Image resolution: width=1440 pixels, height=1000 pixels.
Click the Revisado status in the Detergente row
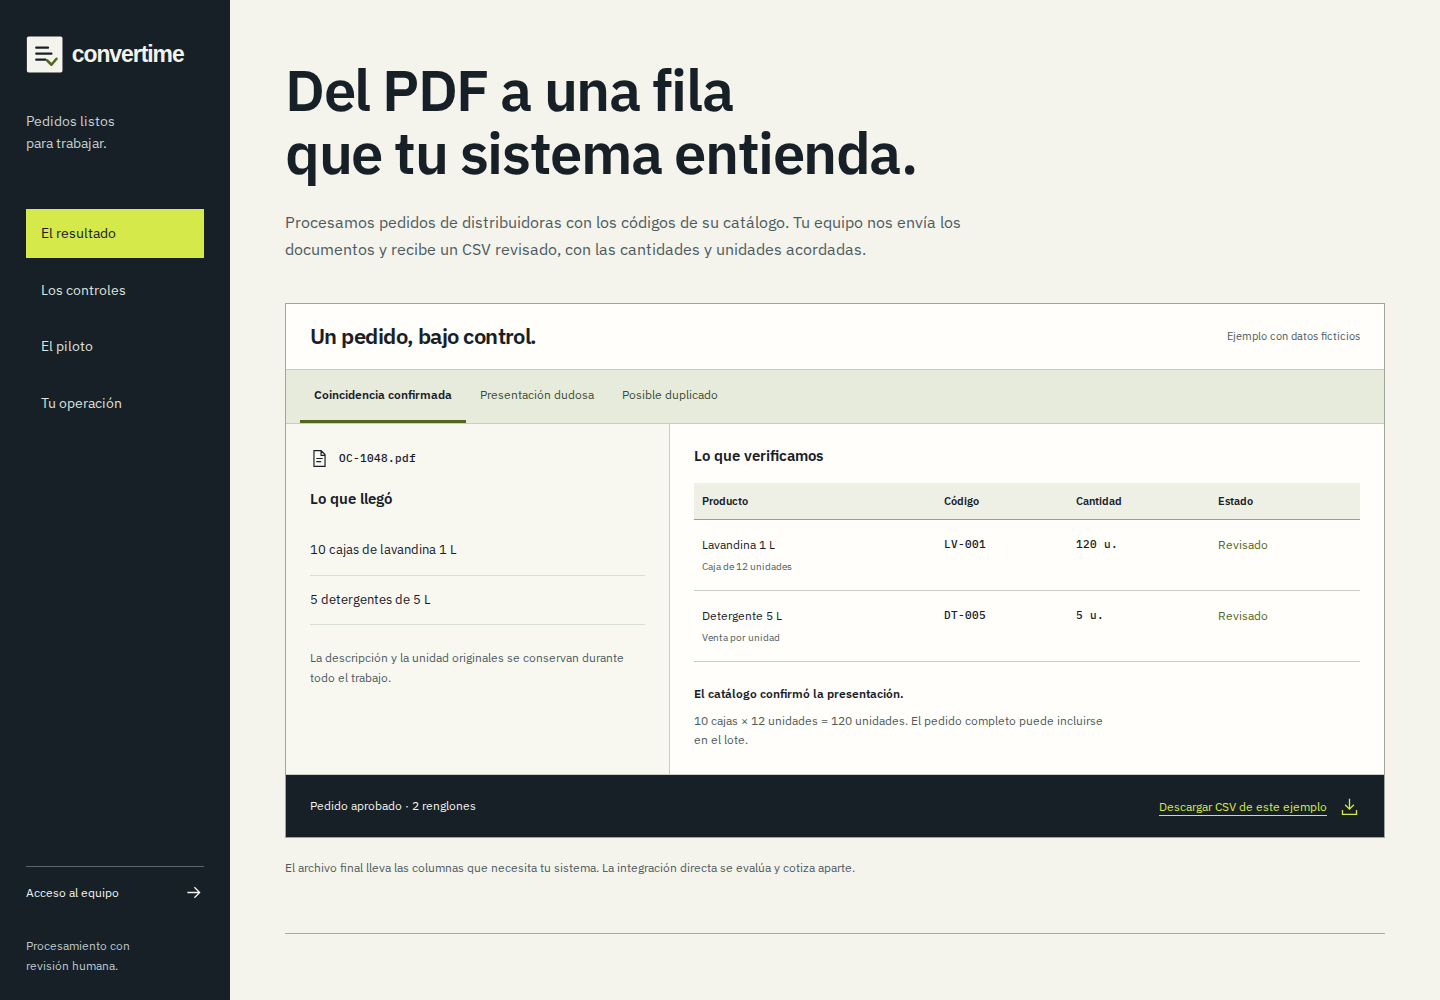coord(1243,616)
